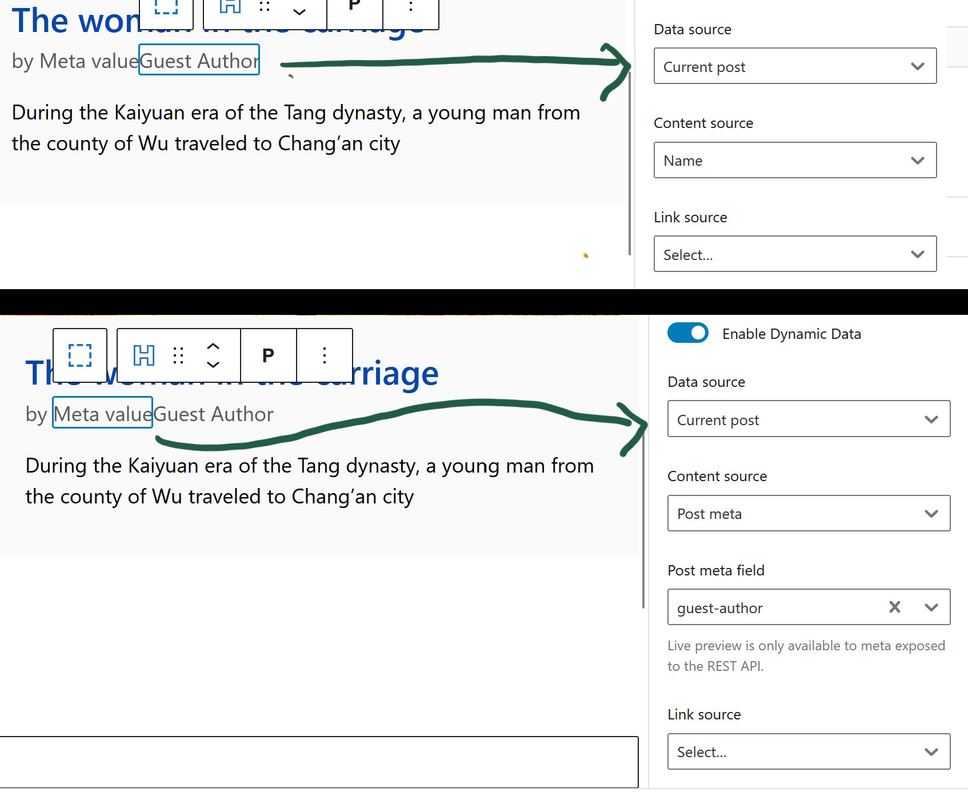Click the empty bordered box at the bottom

pos(319,761)
